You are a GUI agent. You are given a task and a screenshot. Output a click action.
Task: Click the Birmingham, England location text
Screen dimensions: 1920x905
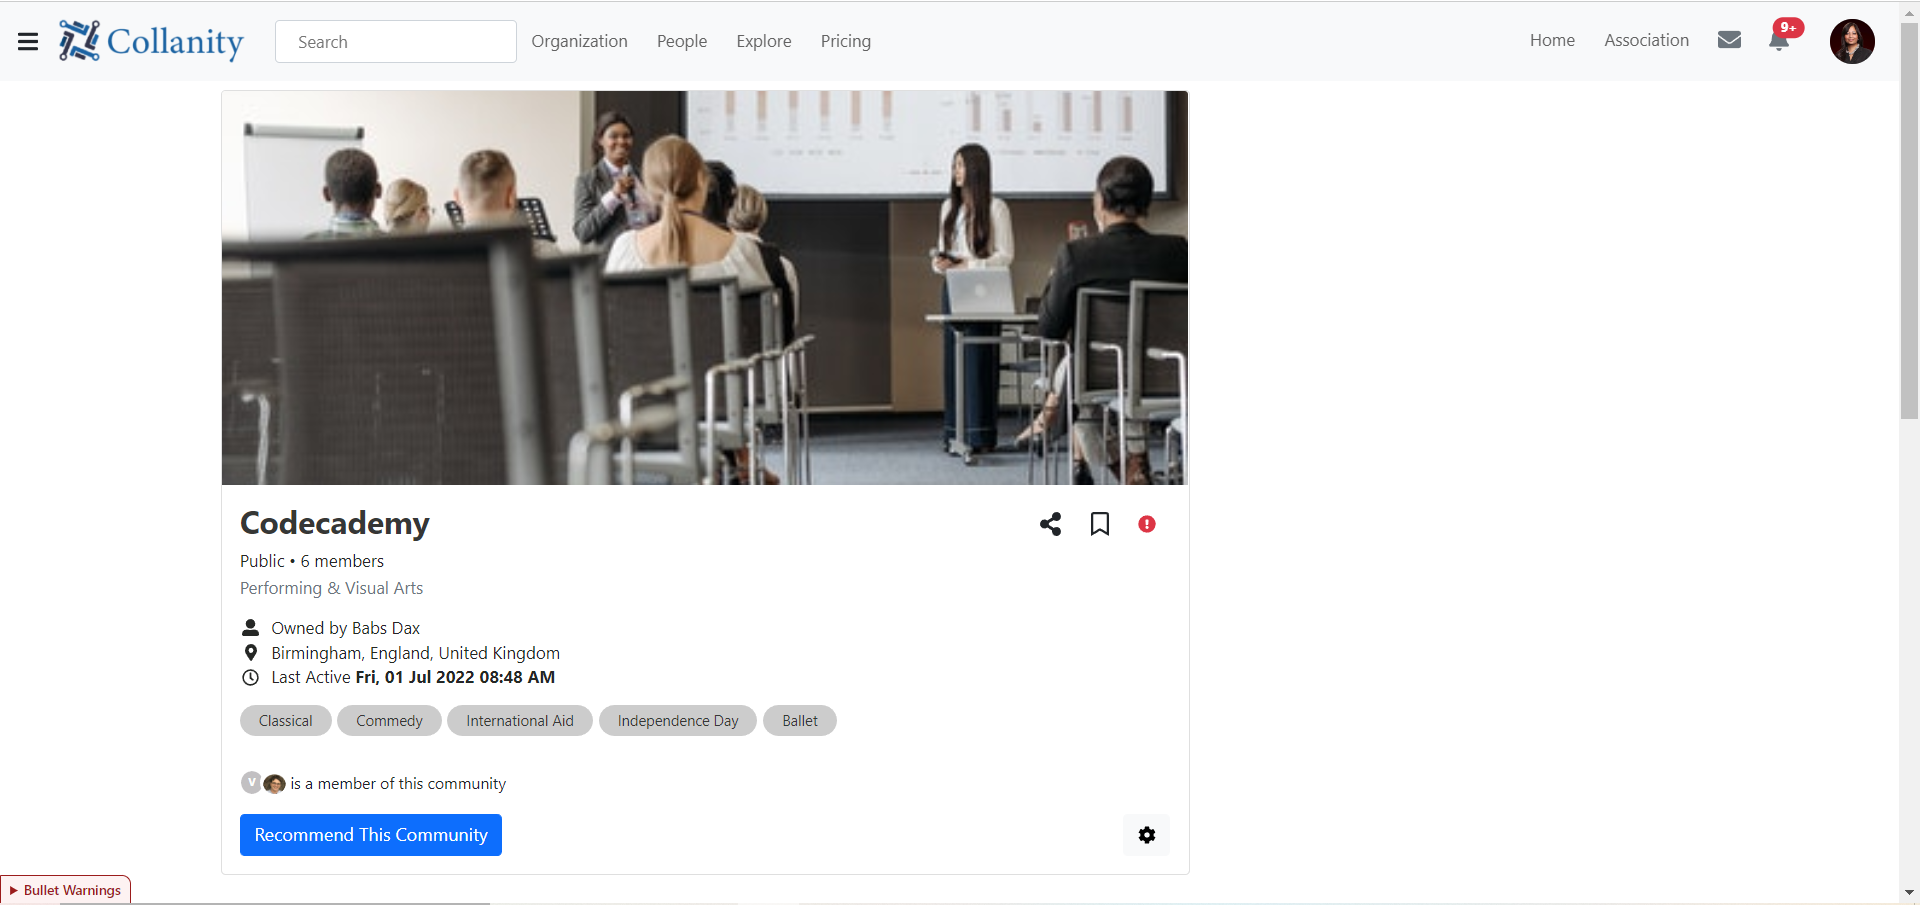click(x=416, y=653)
